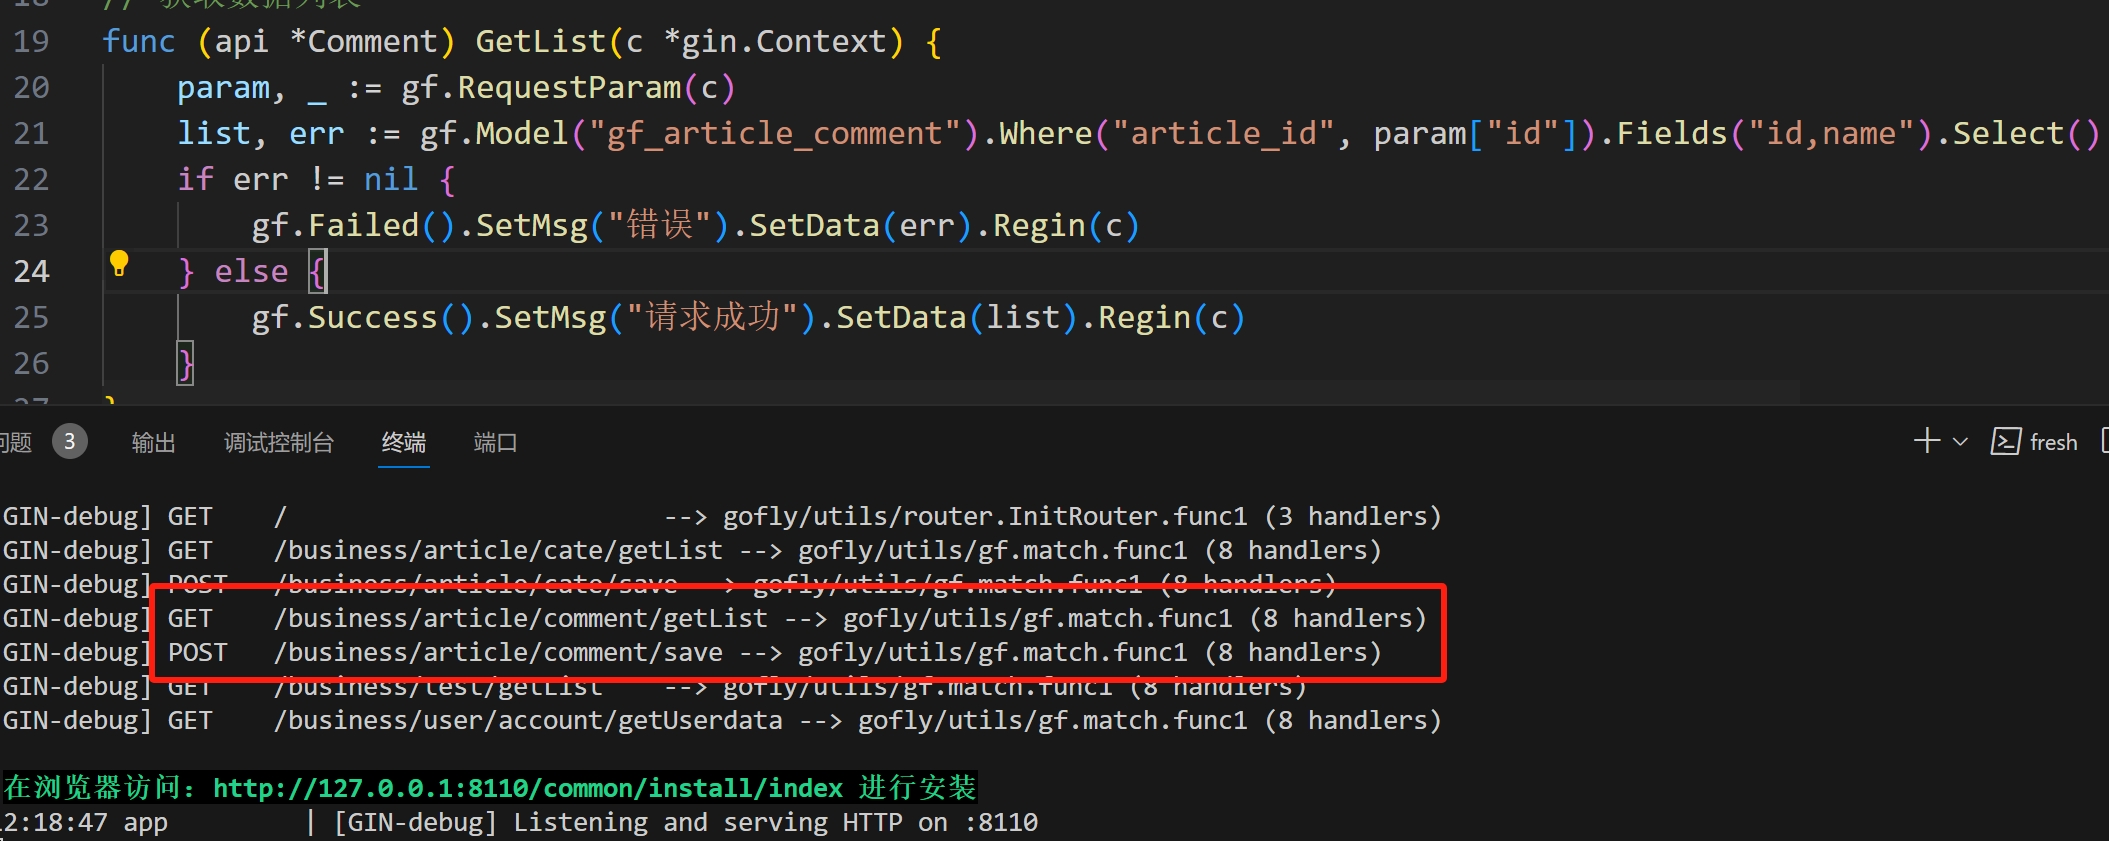
Task: Click the lightbulb quick-fix icon on line 24
Action: click(119, 263)
